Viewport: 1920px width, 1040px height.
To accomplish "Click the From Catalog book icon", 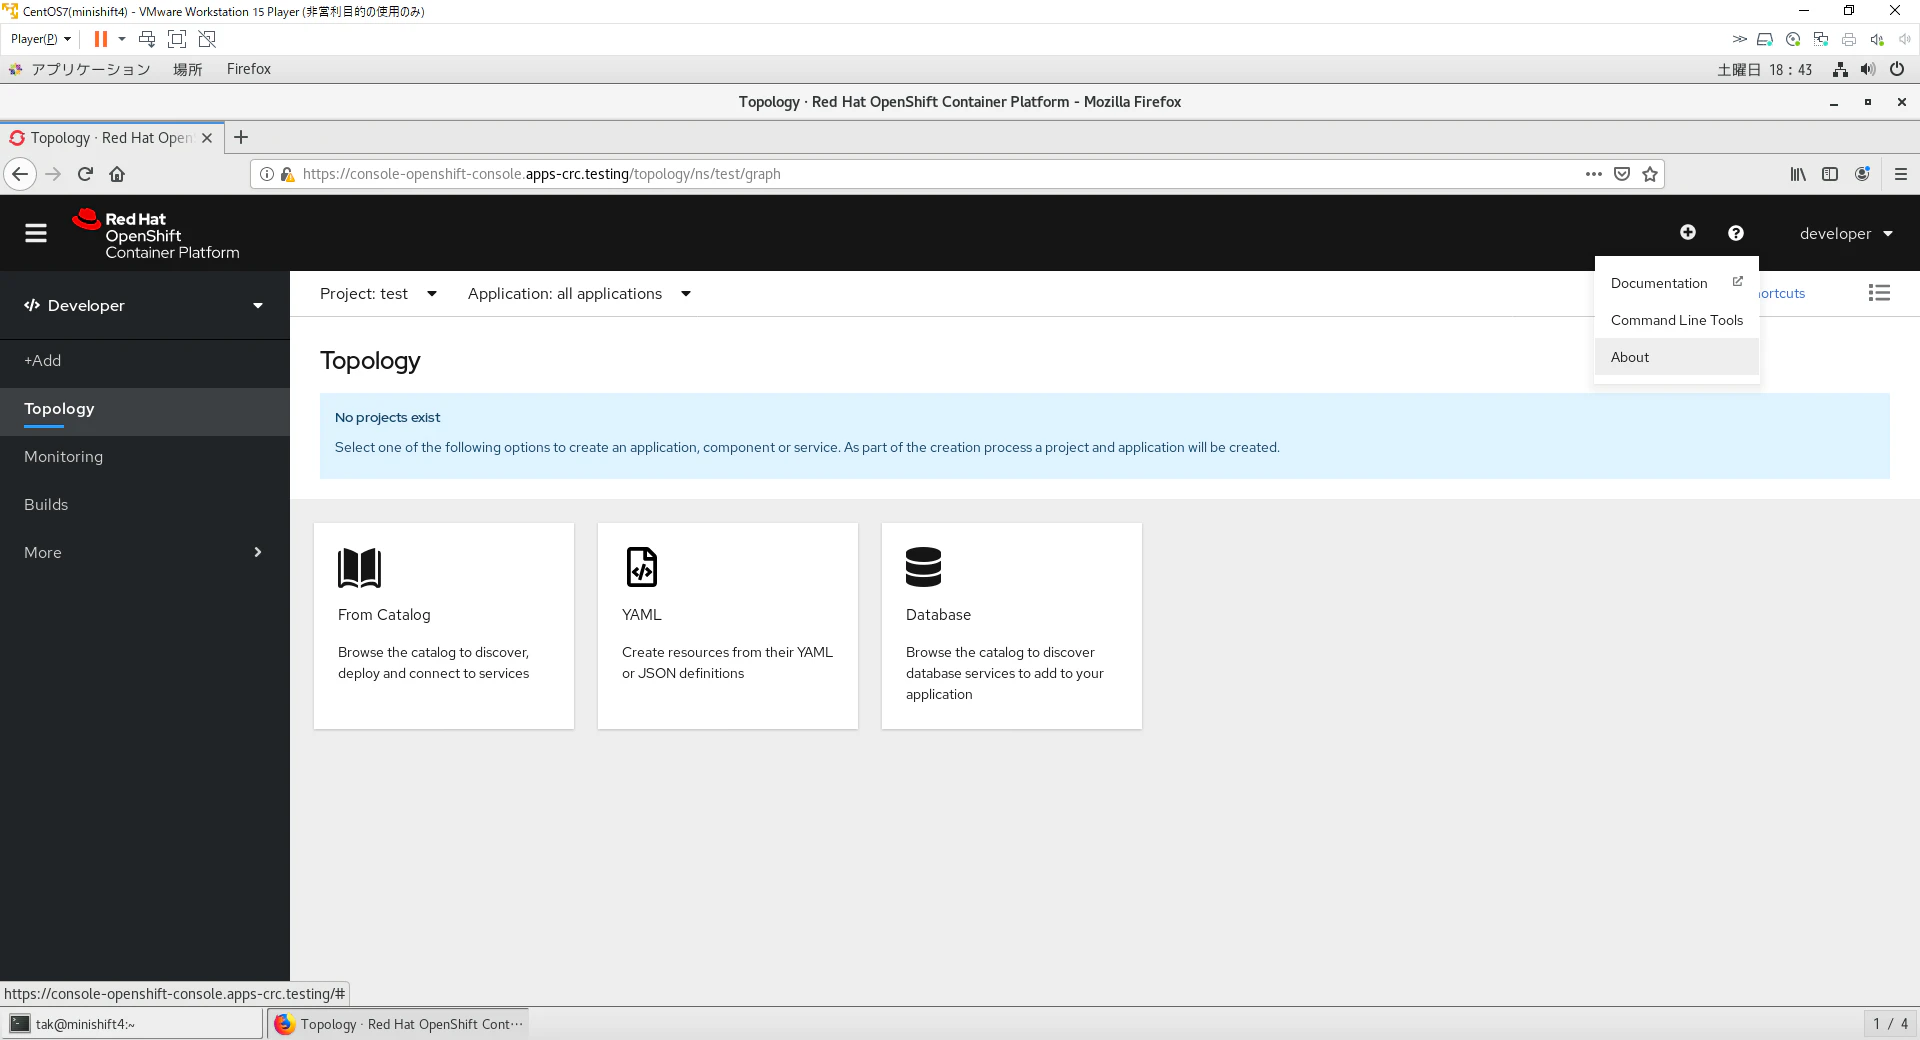I will [360, 567].
